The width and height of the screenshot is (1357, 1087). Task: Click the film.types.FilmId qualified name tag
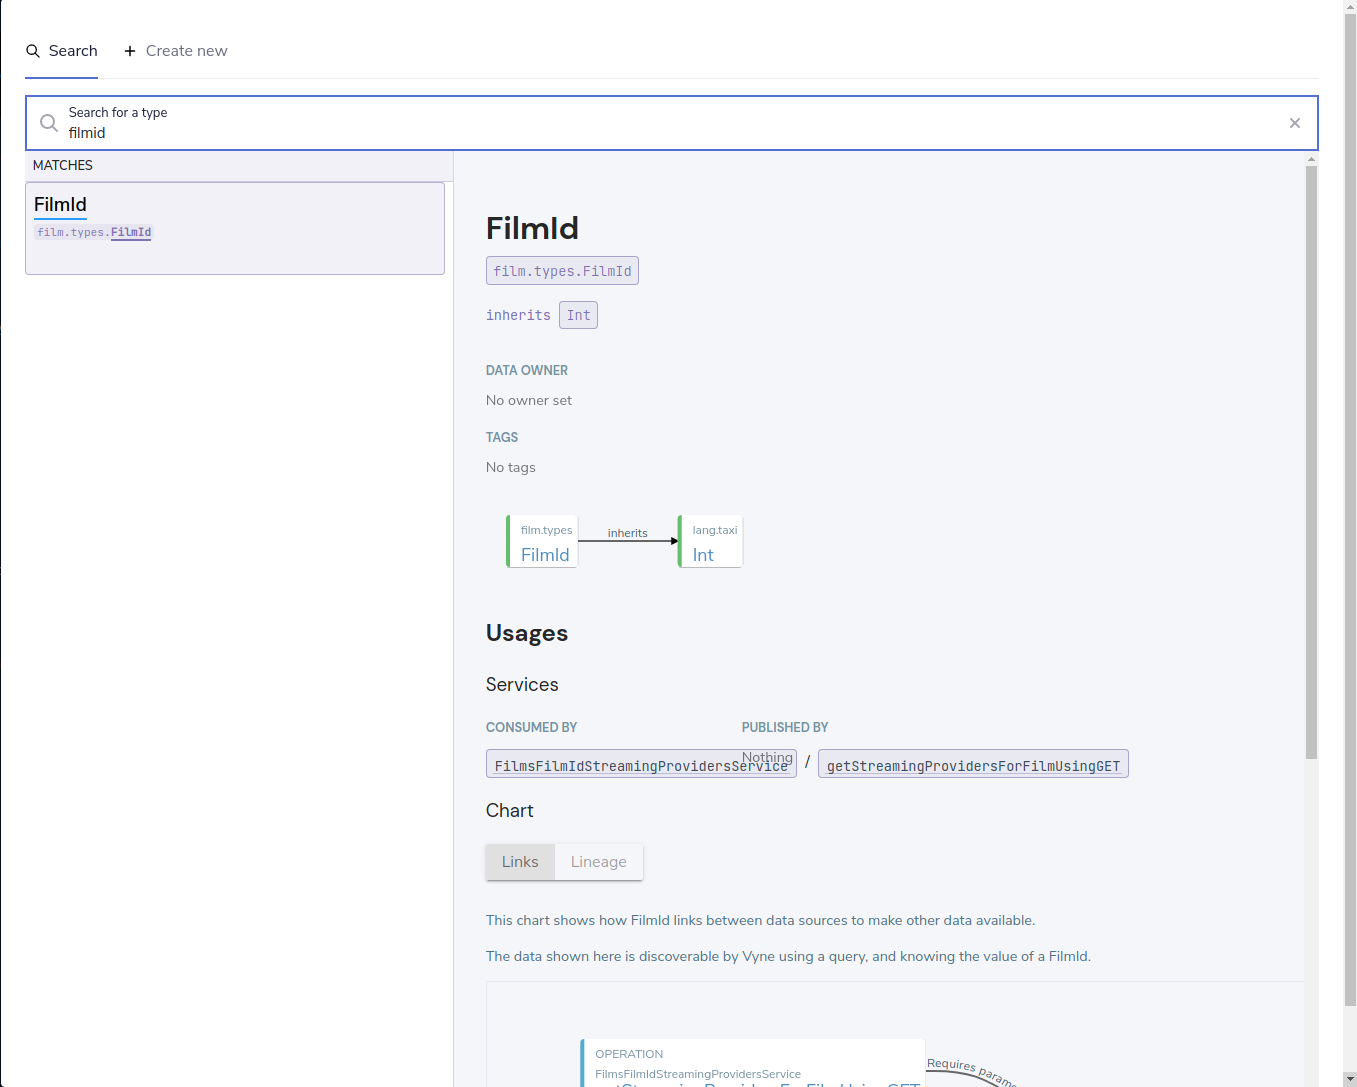pyautogui.click(x=562, y=271)
